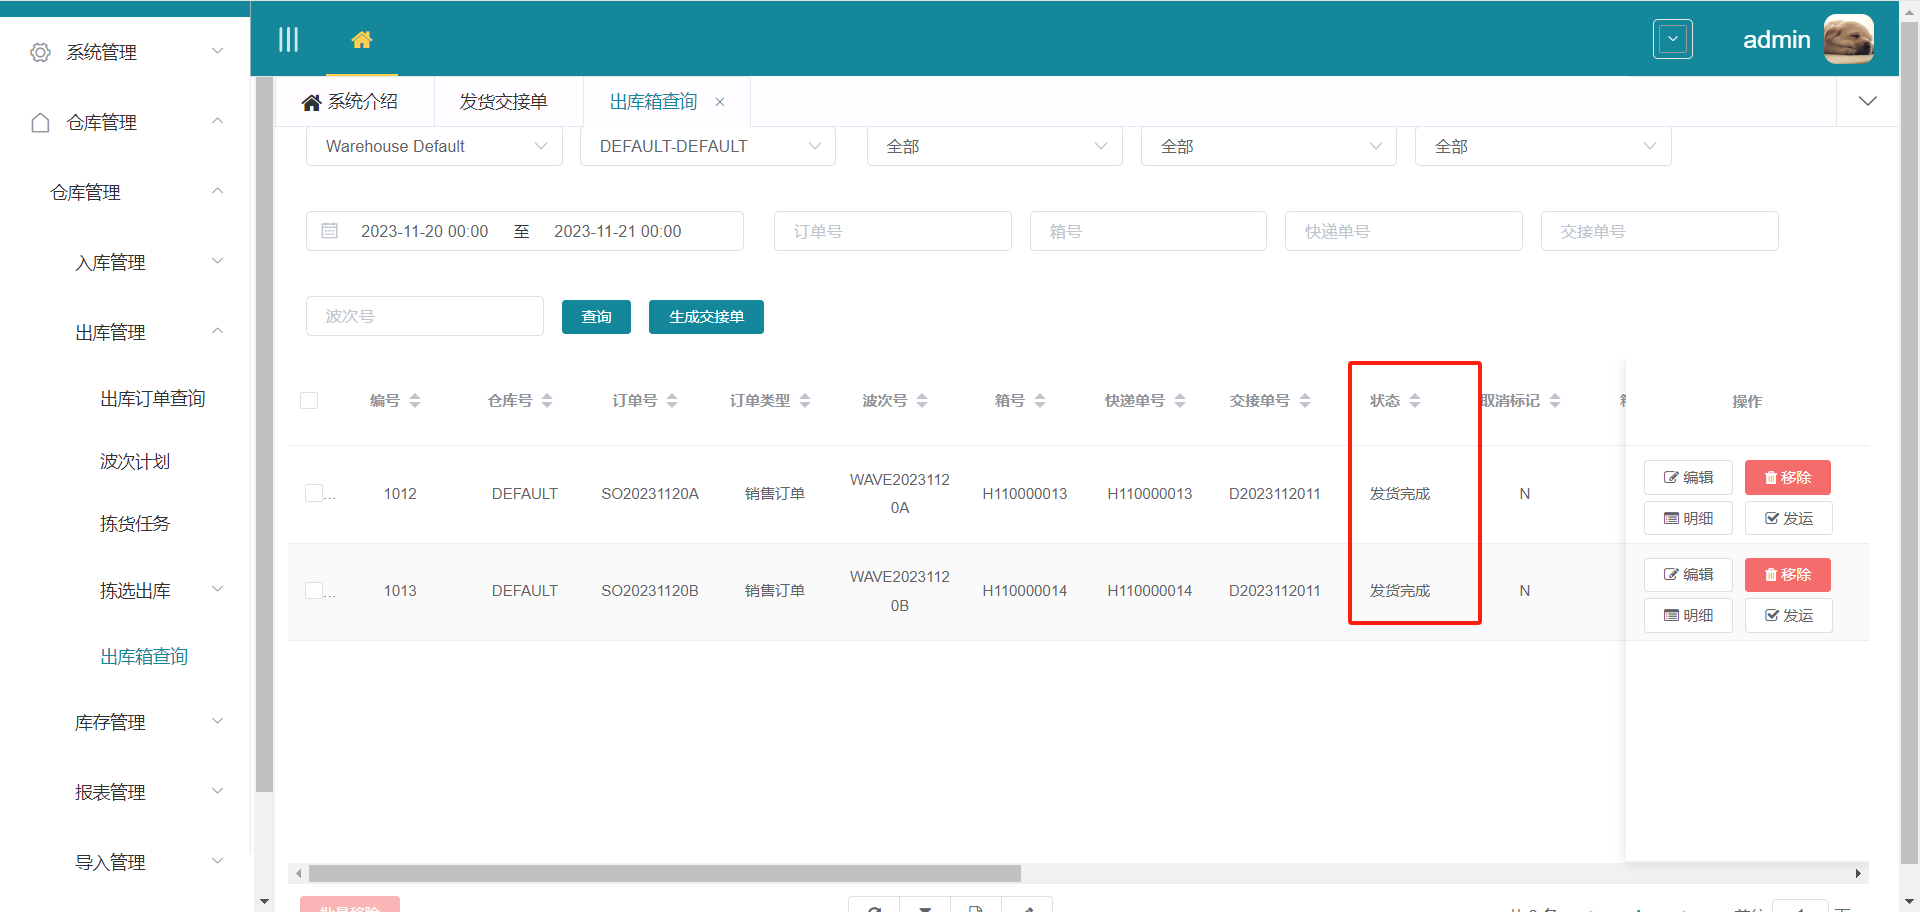This screenshot has height=912, width=1920.
Task: Sort by 编号 using its sort arrows
Action: (416, 400)
